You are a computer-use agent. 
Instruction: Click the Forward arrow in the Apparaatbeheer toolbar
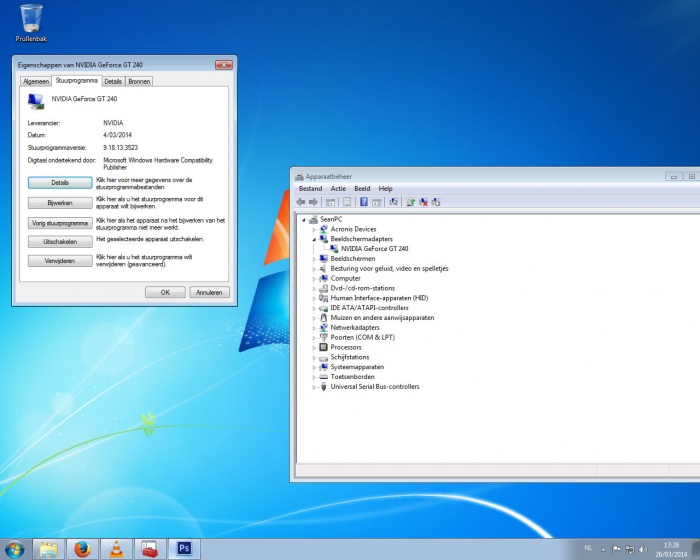[313, 202]
